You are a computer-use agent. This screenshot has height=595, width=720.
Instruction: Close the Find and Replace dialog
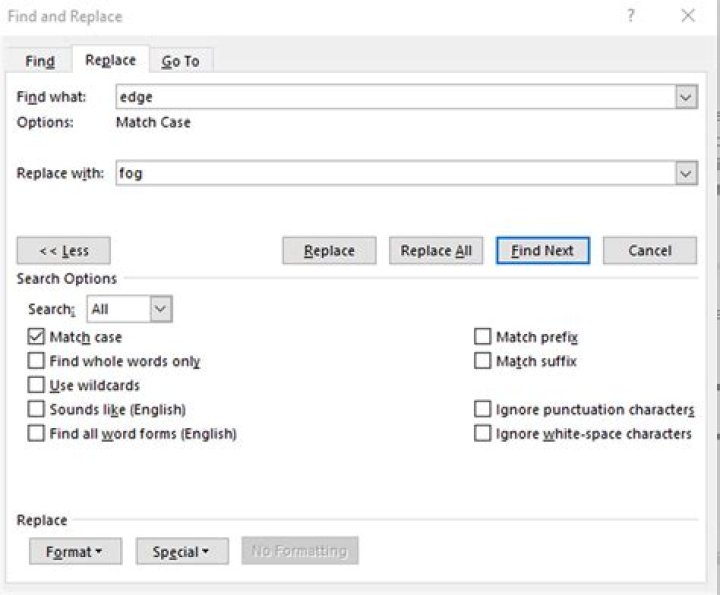[688, 16]
